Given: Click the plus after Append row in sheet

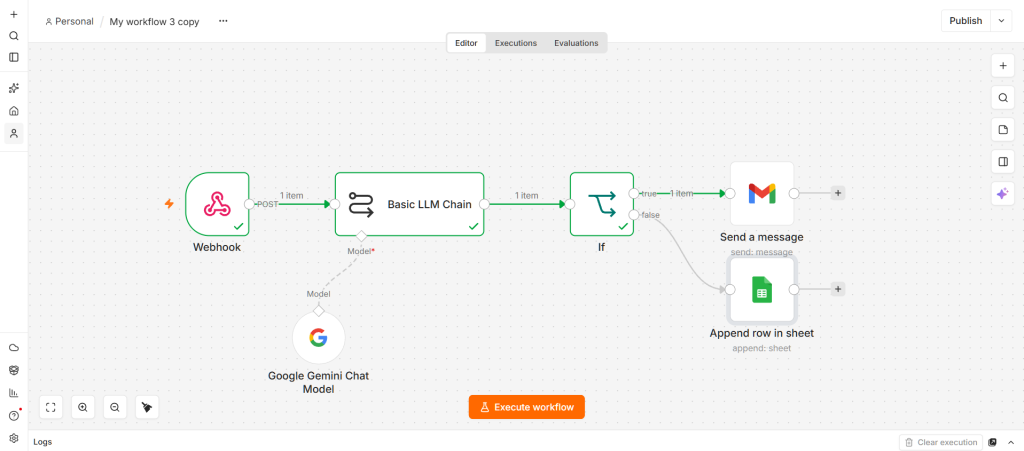Looking at the screenshot, I should click(838, 289).
